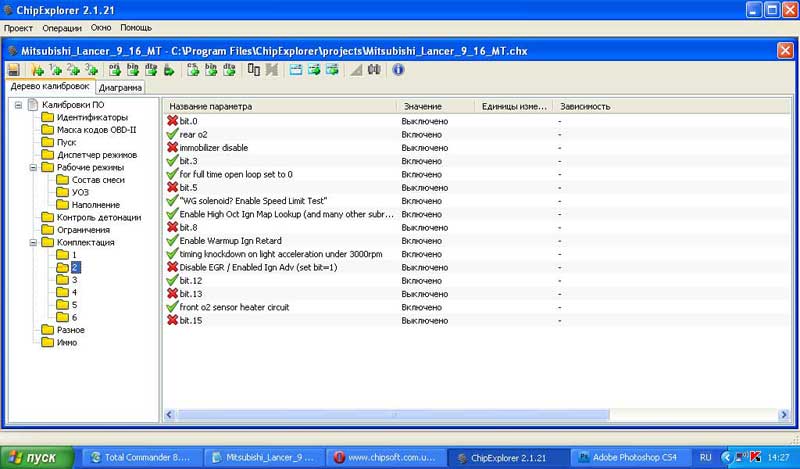Click the 'cs' checksum toolbar icon

(194, 70)
